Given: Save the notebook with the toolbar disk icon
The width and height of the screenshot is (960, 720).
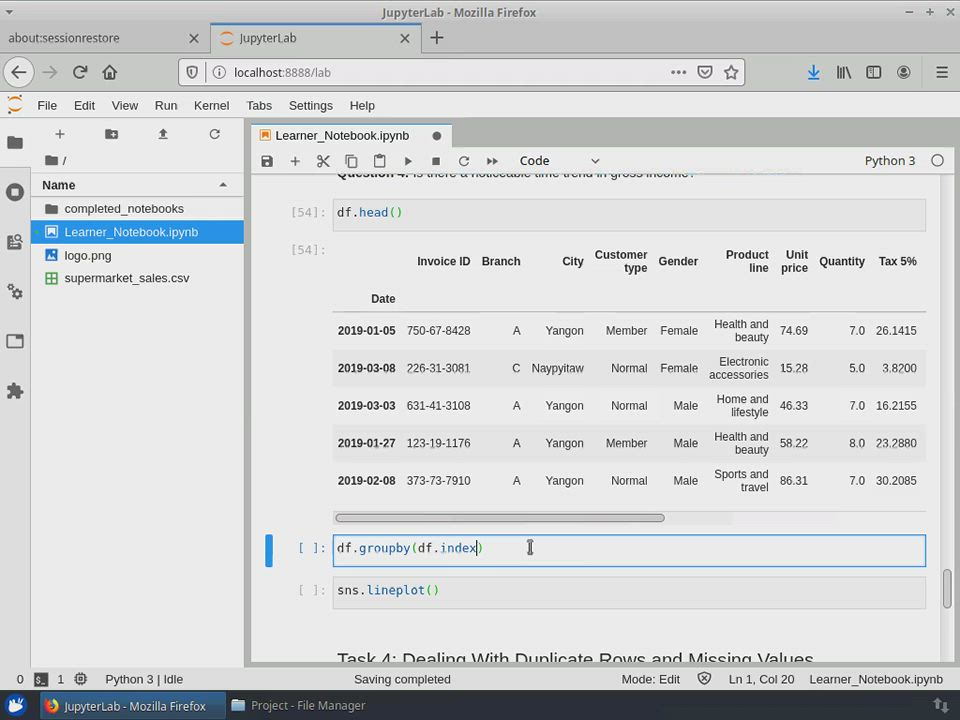Looking at the screenshot, I should [267, 161].
